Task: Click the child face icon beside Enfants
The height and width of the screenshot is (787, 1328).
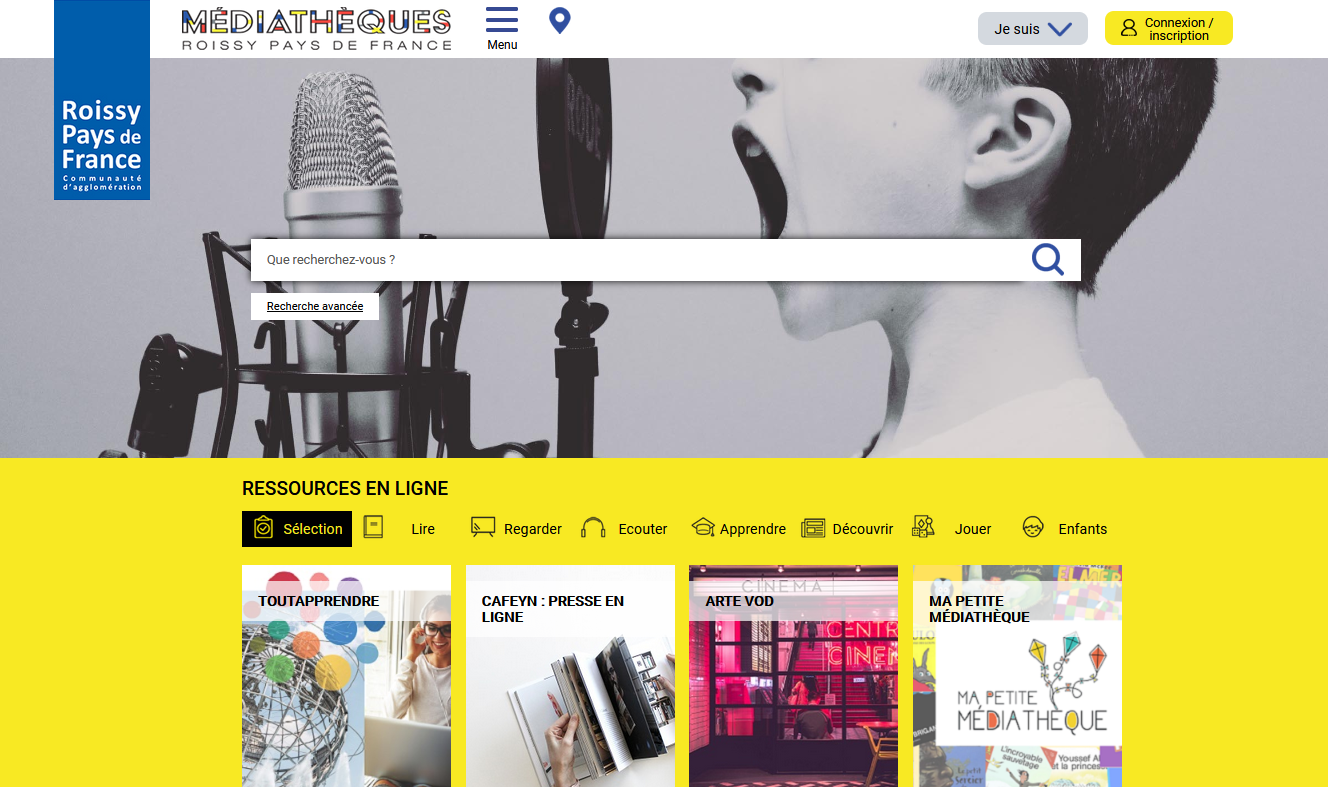Action: (x=1033, y=528)
